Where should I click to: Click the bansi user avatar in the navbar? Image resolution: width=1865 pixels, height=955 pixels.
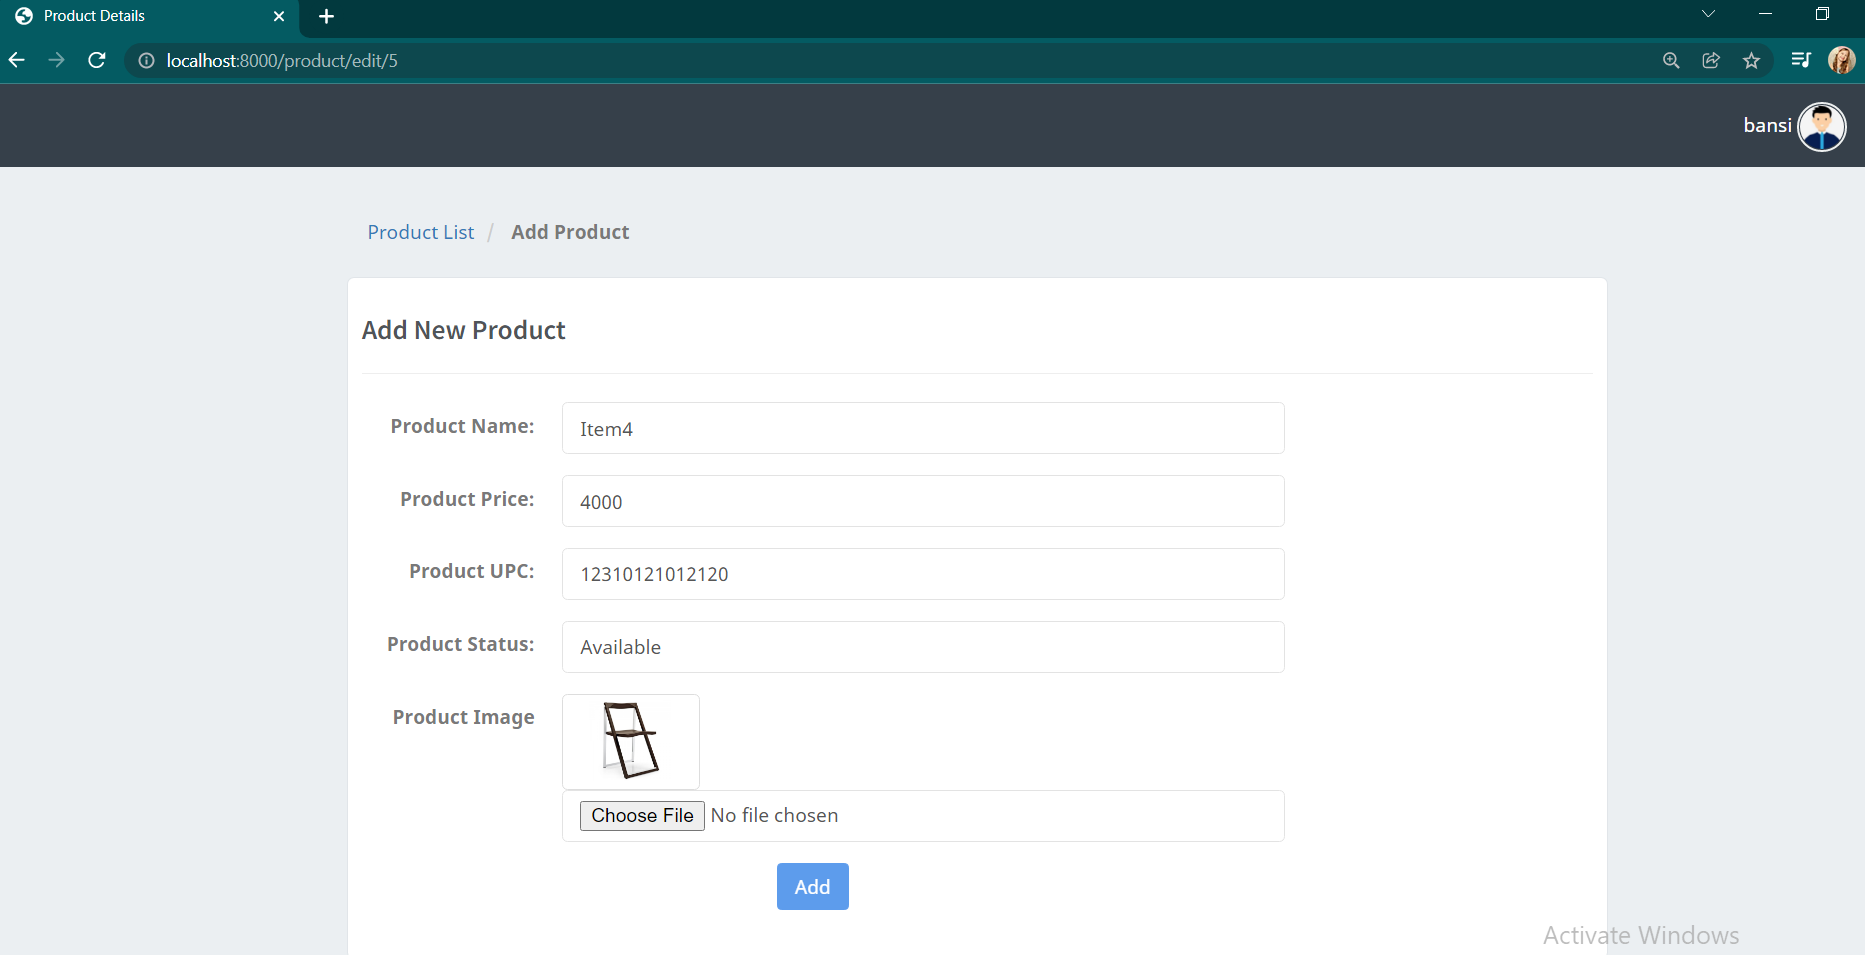click(1822, 126)
